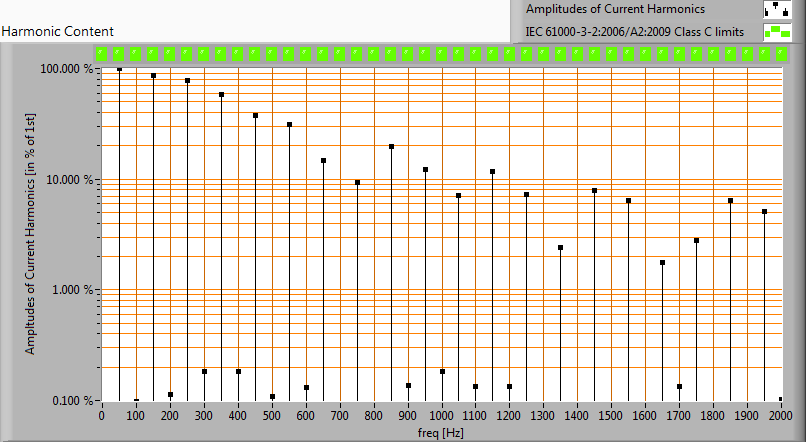Click the green LED above the 500 Hz gridline
Screen dimensions: 806x442
click(272, 54)
